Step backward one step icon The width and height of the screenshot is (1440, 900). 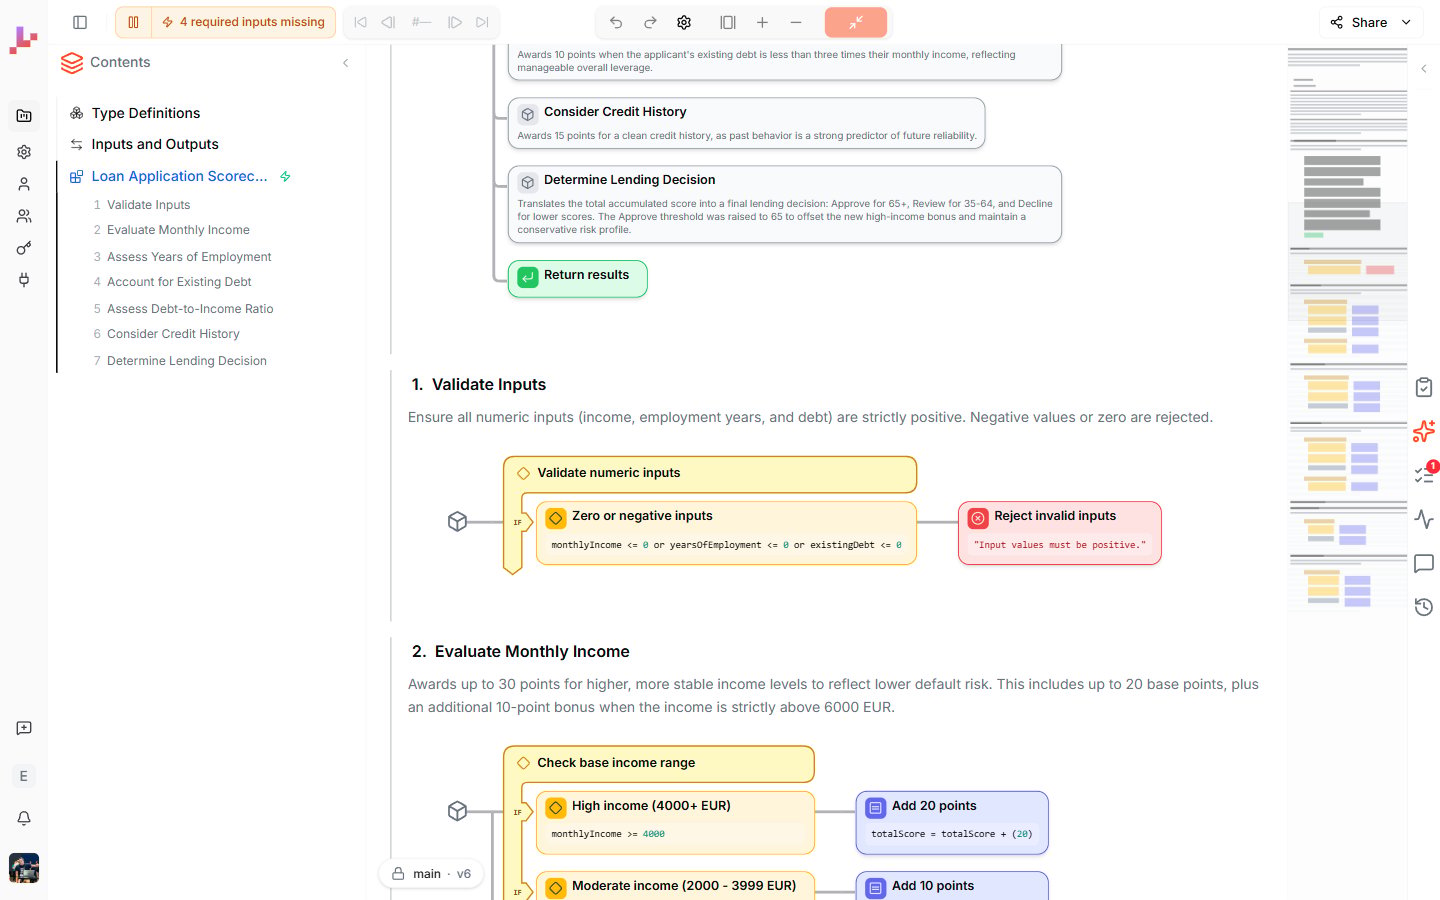pyautogui.click(x=388, y=22)
